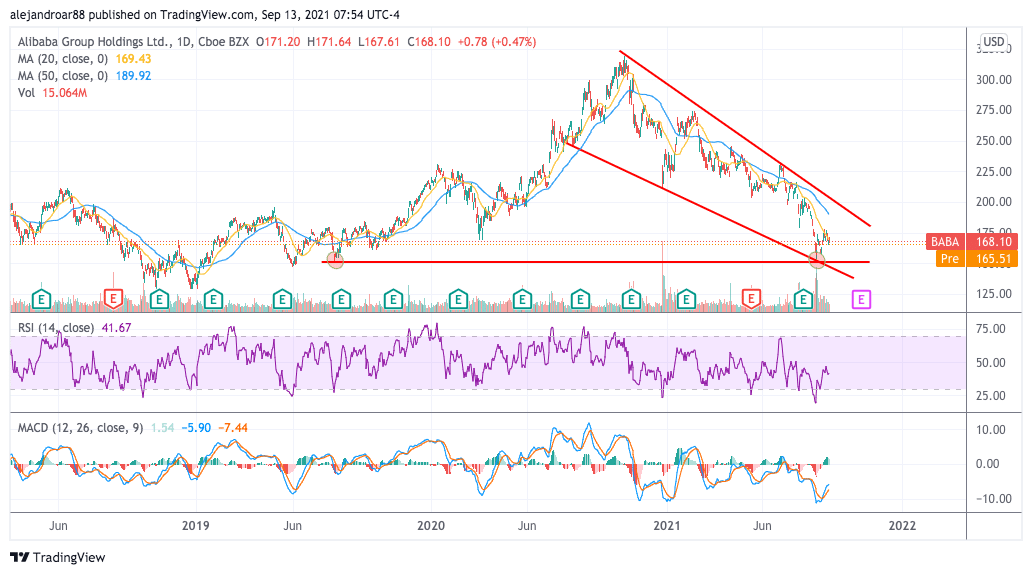
Task: Click the volume value 15.064M
Action: [64, 93]
